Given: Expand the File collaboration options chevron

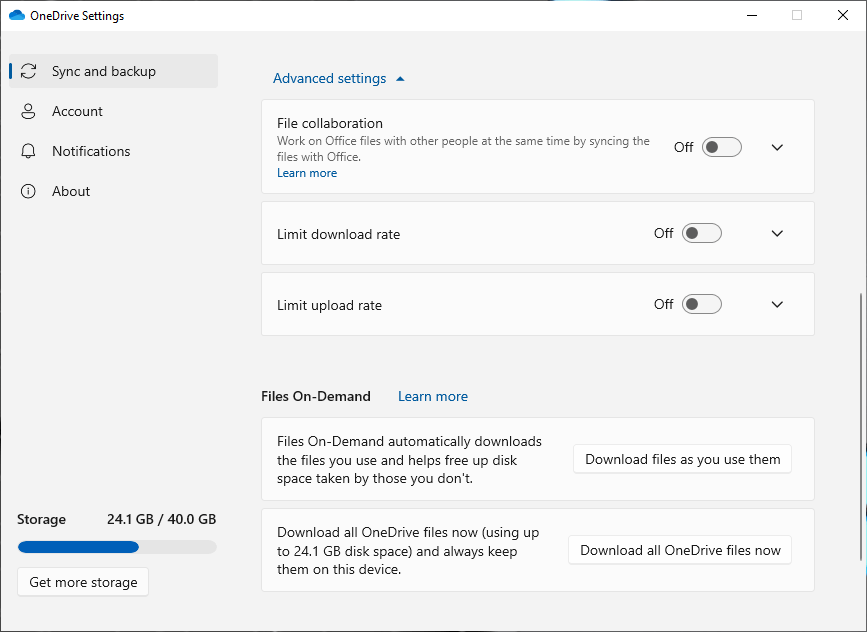Looking at the screenshot, I should point(777,147).
